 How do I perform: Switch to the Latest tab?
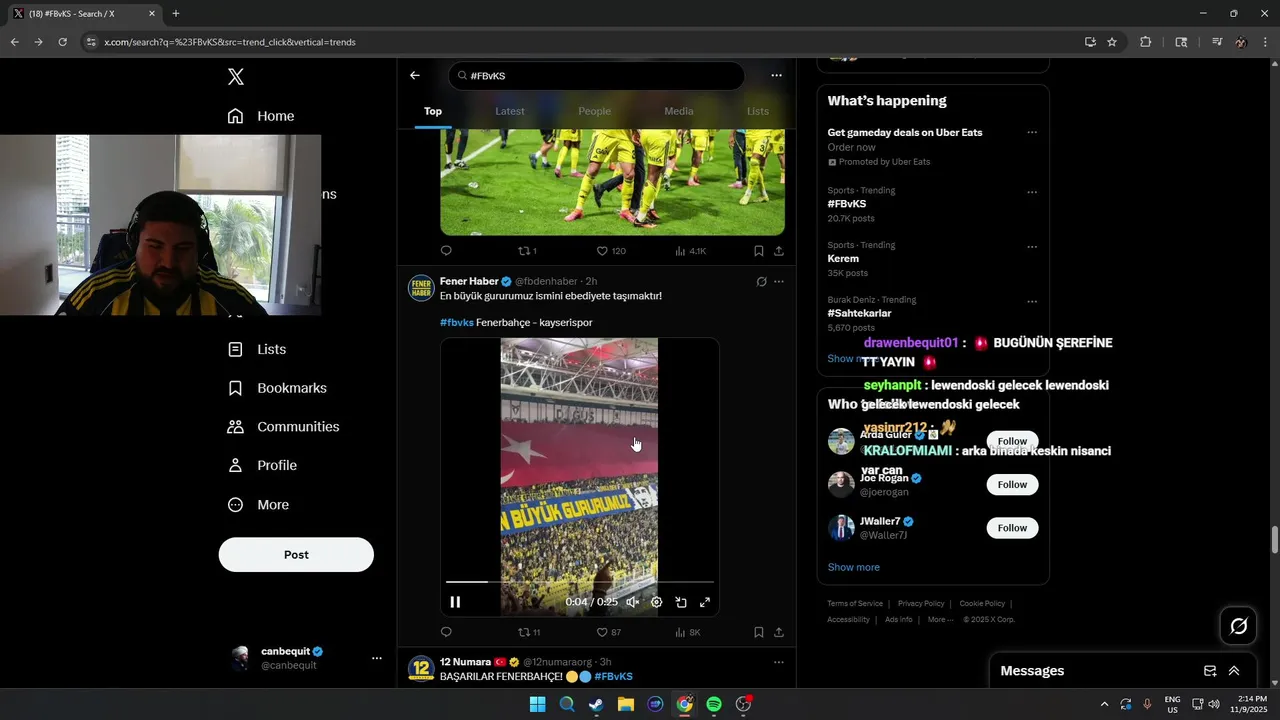tap(510, 111)
